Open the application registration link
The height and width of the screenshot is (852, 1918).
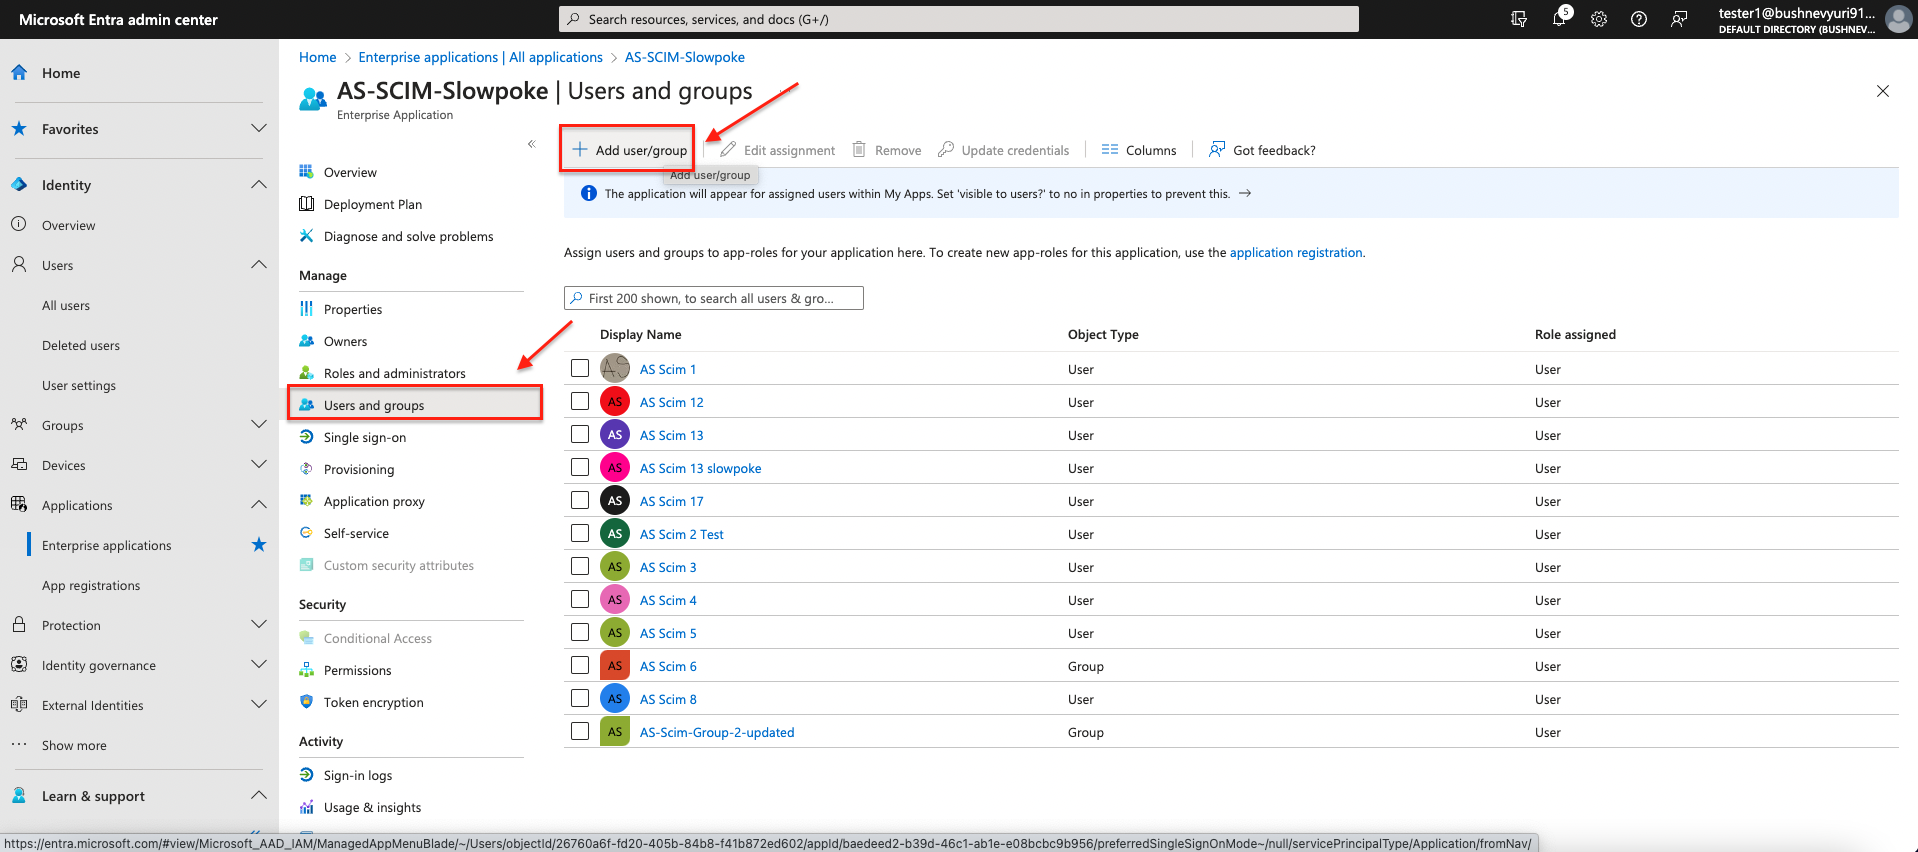click(x=1296, y=252)
